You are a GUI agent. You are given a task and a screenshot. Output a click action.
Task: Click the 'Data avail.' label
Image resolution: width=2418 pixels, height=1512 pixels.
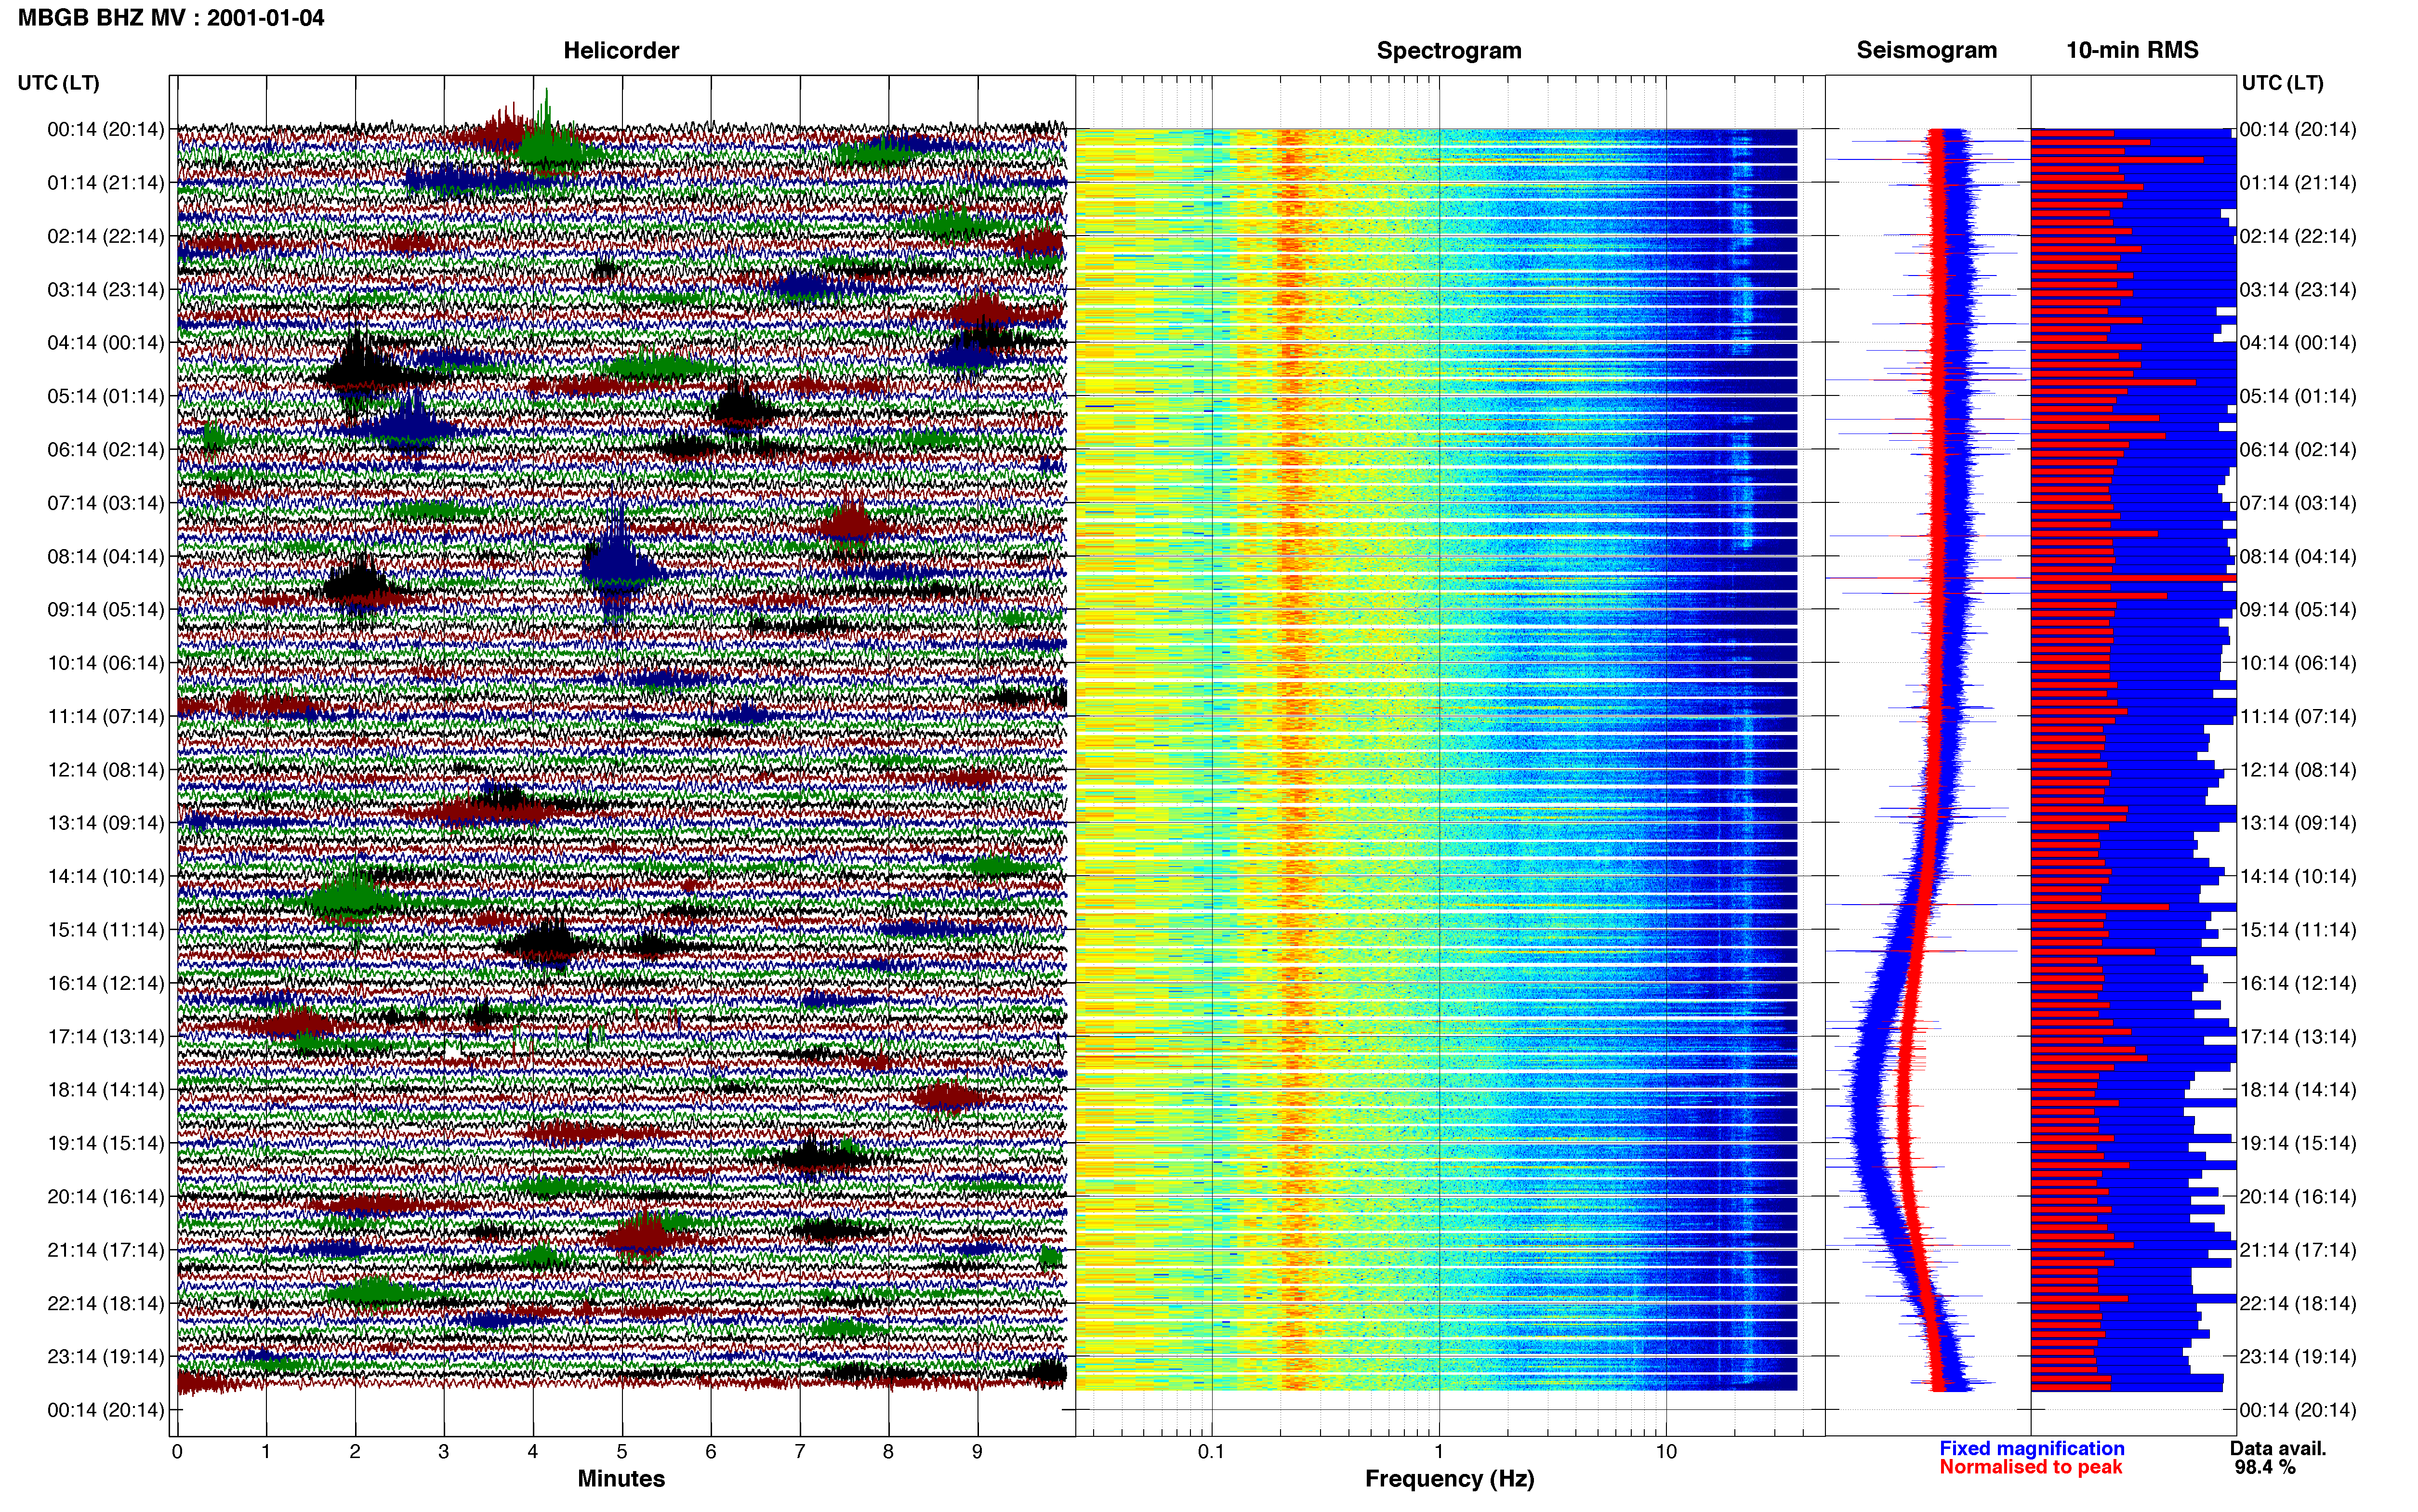[2278, 1448]
